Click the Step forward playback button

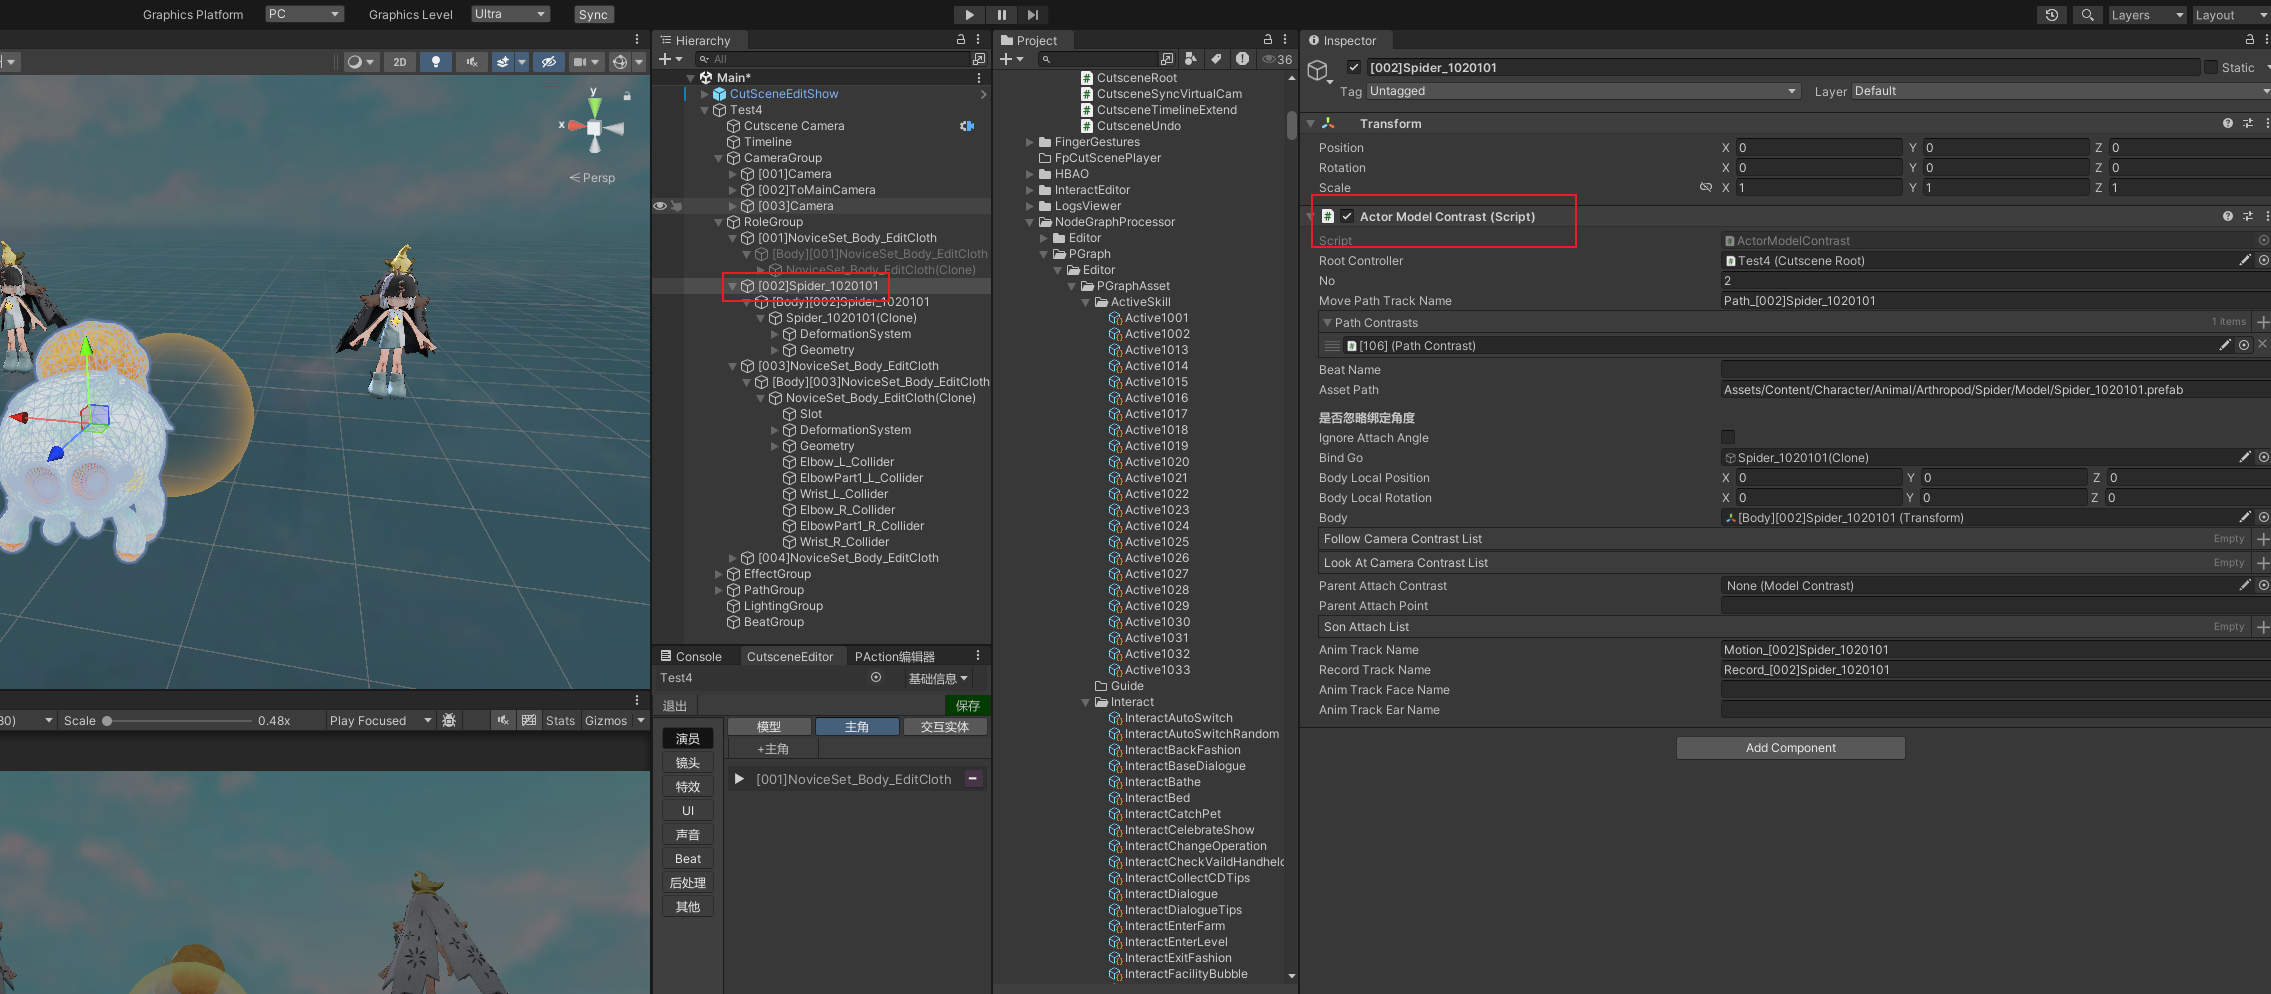click(x=1033, y=15)
